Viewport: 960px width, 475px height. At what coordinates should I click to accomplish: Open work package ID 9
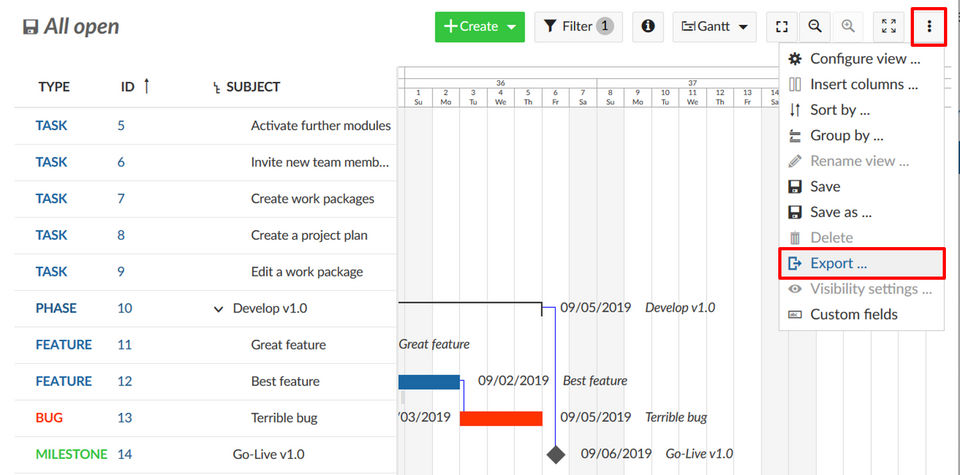click(121, 272)
